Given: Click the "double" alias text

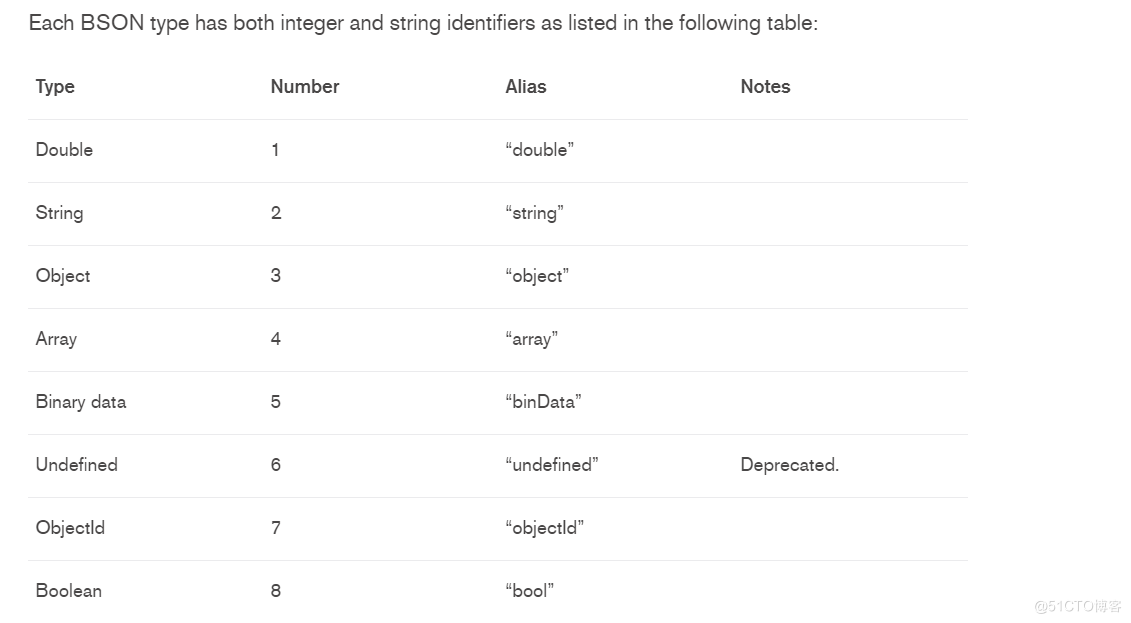Looking at the screenshot, I should [x=540, y=150].
